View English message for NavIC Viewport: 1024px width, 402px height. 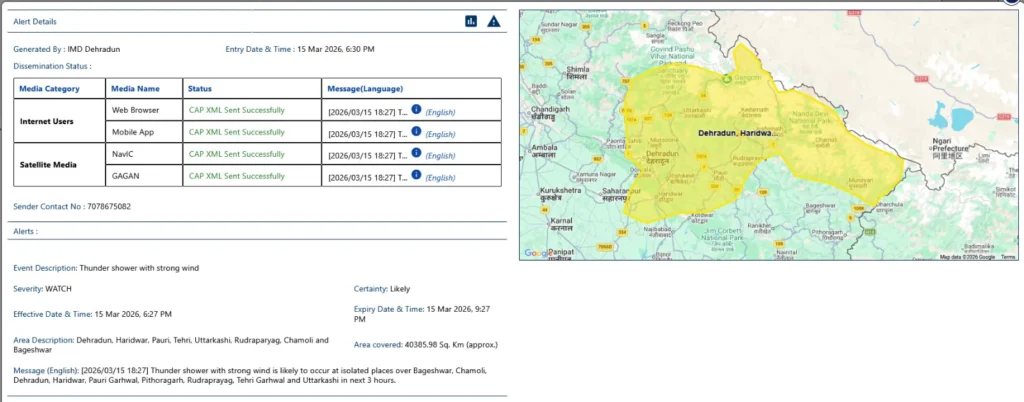tap(440, 156)
